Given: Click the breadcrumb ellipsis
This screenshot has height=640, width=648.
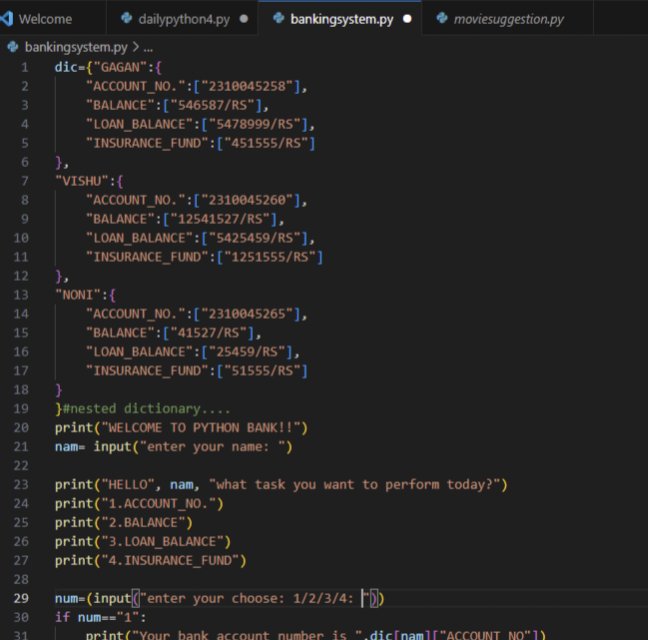Looking at the screenshot, I should pos(148,48).
